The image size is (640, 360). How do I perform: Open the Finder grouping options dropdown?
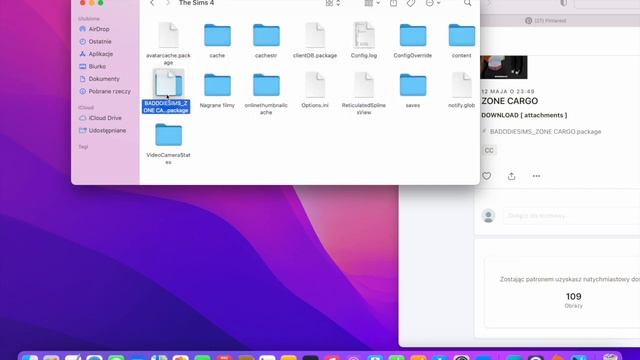372,3
